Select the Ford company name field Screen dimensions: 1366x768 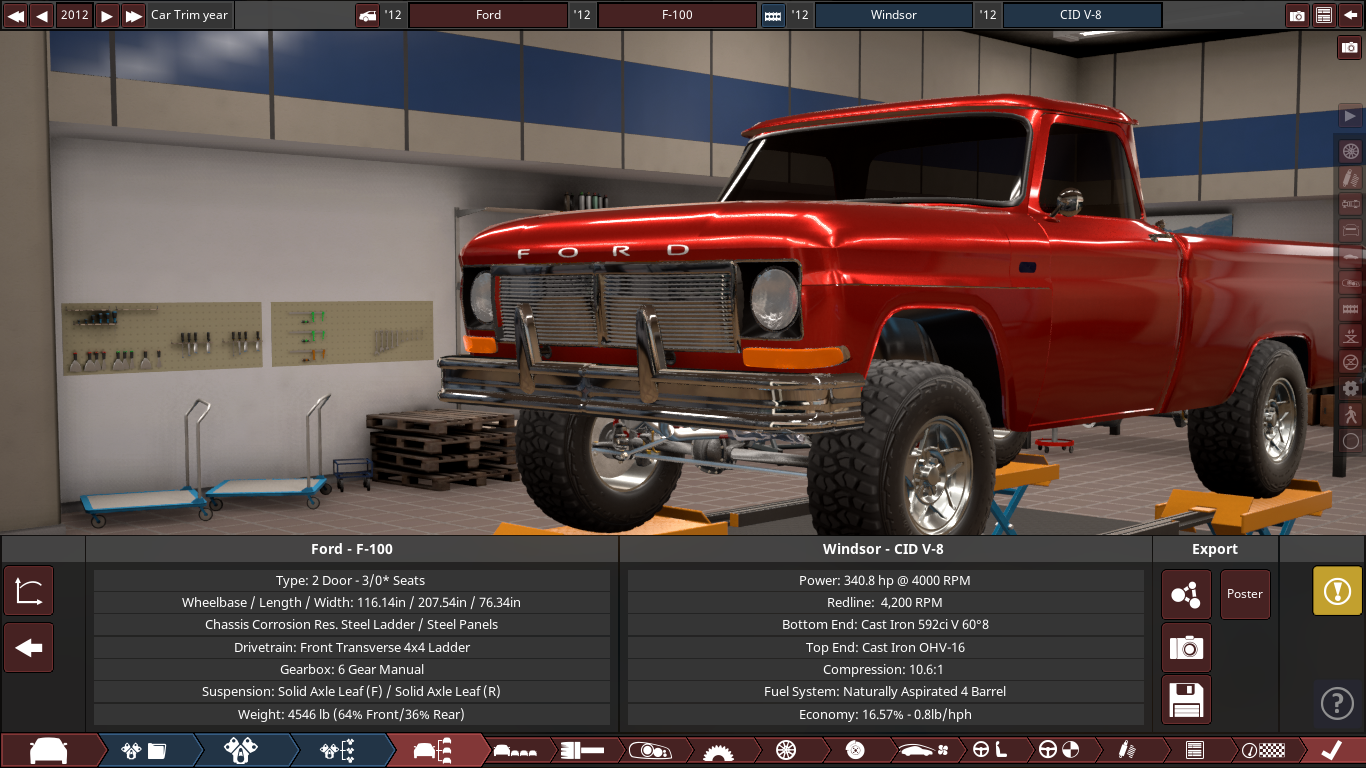[488, 15]
